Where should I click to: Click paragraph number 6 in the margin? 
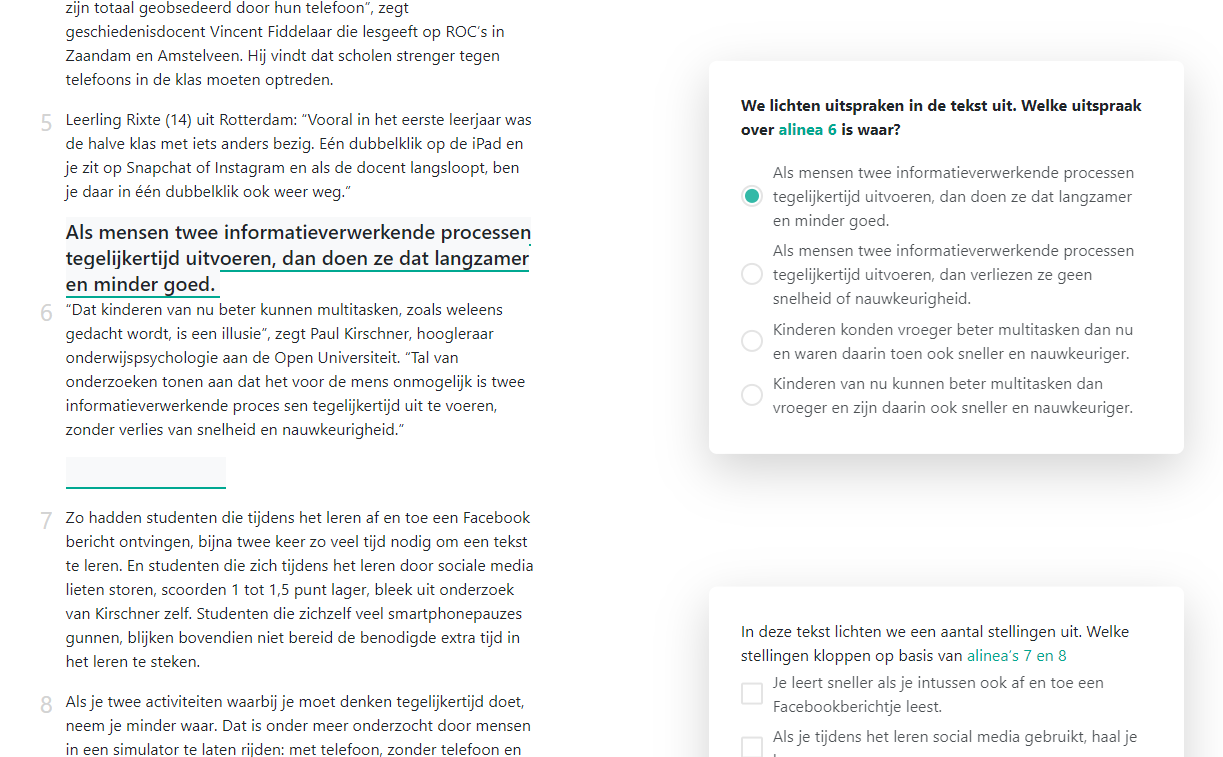tap(45, 312)
